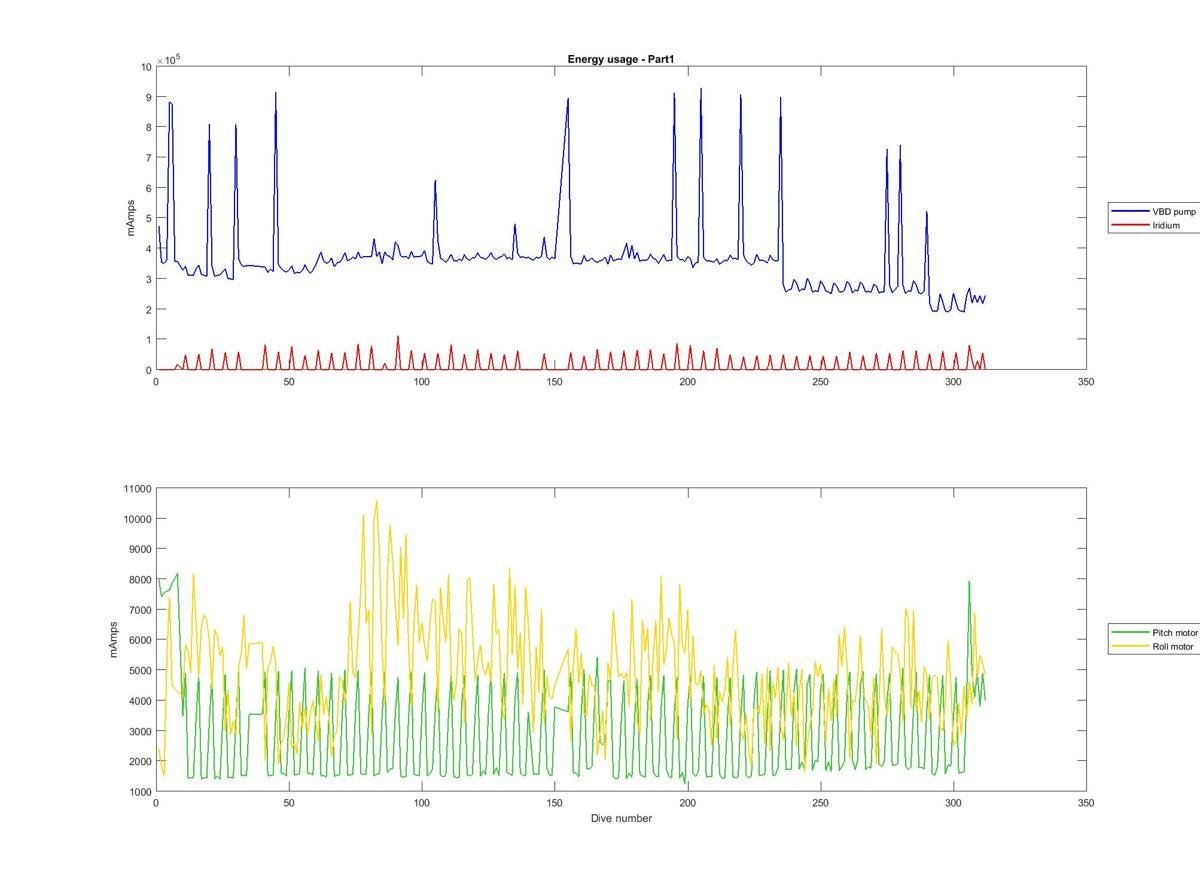Click the y-axis tick label "9000"

(138, 549)
